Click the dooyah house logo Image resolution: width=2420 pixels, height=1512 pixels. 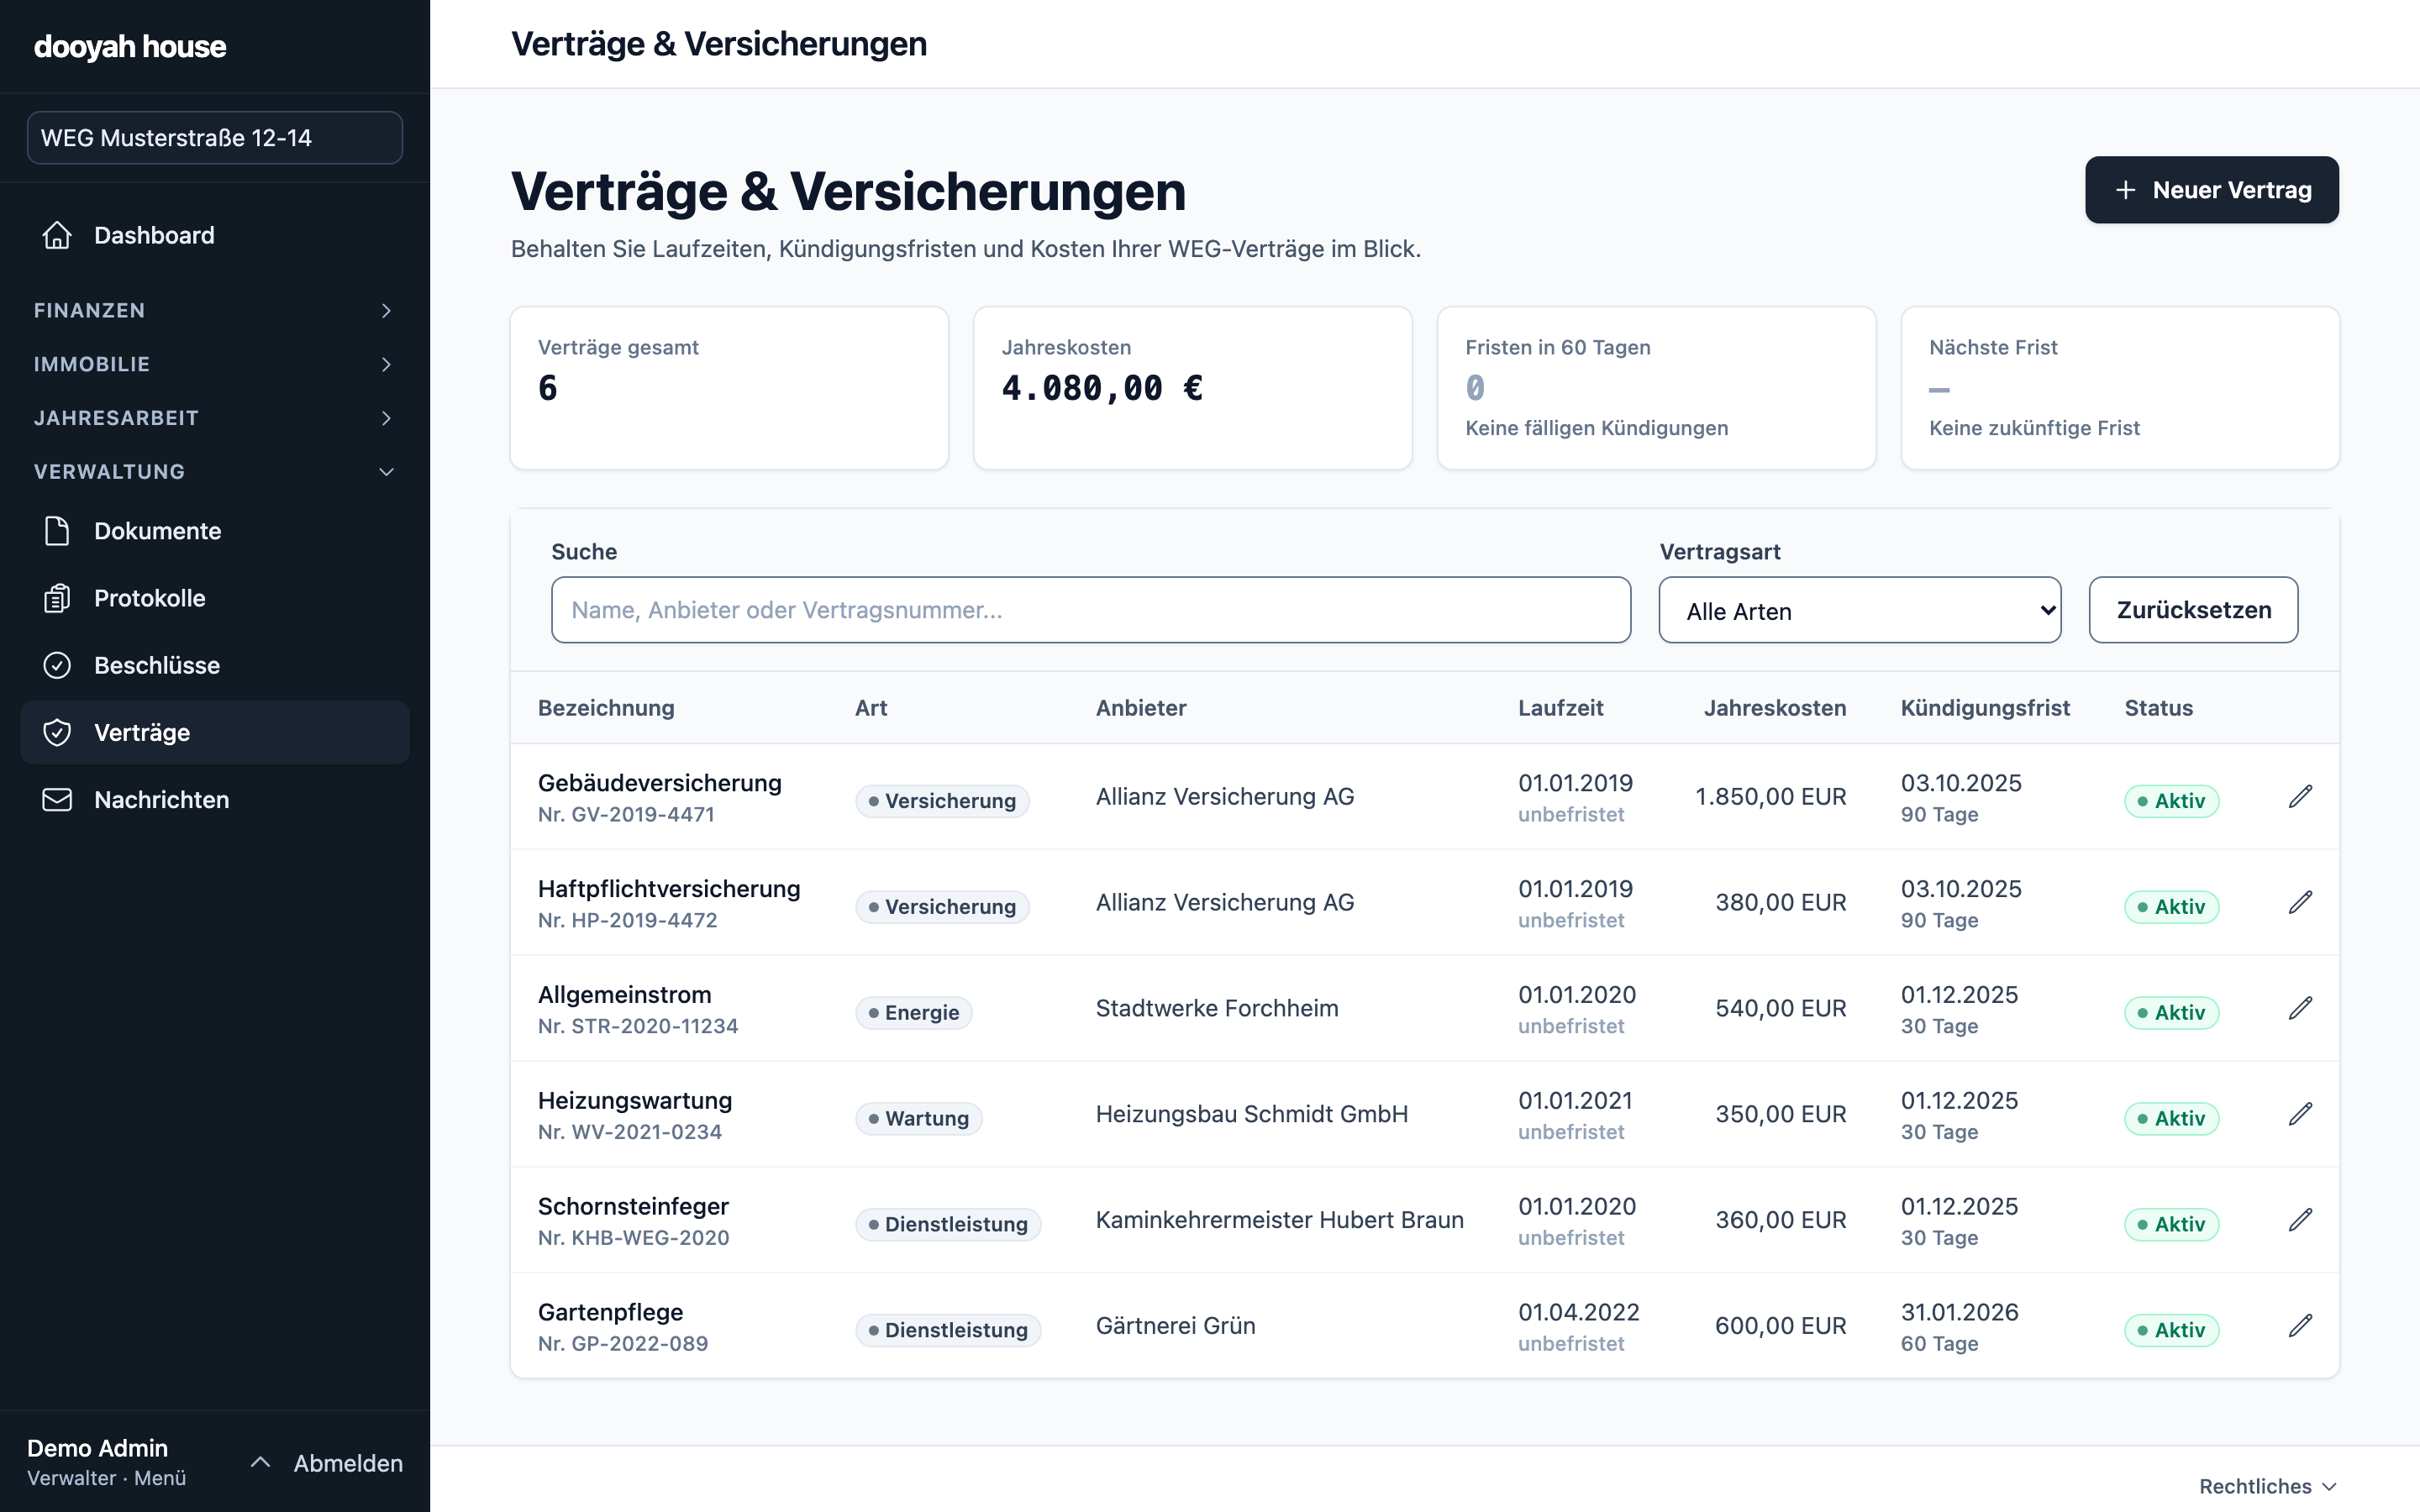point(130,46)
